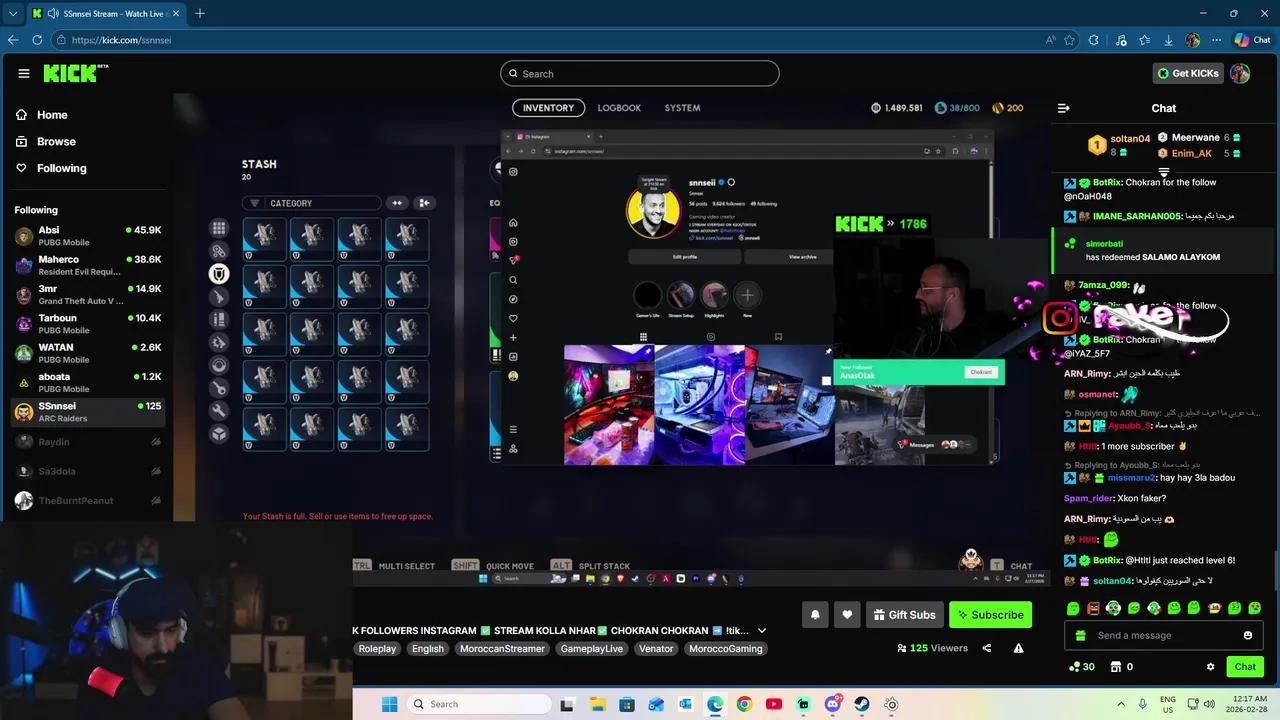Image resolution: width=1280 pixels, height=720 pixels.
Task: Report the stream with warning triangle icon
Action: [1018, 648]
